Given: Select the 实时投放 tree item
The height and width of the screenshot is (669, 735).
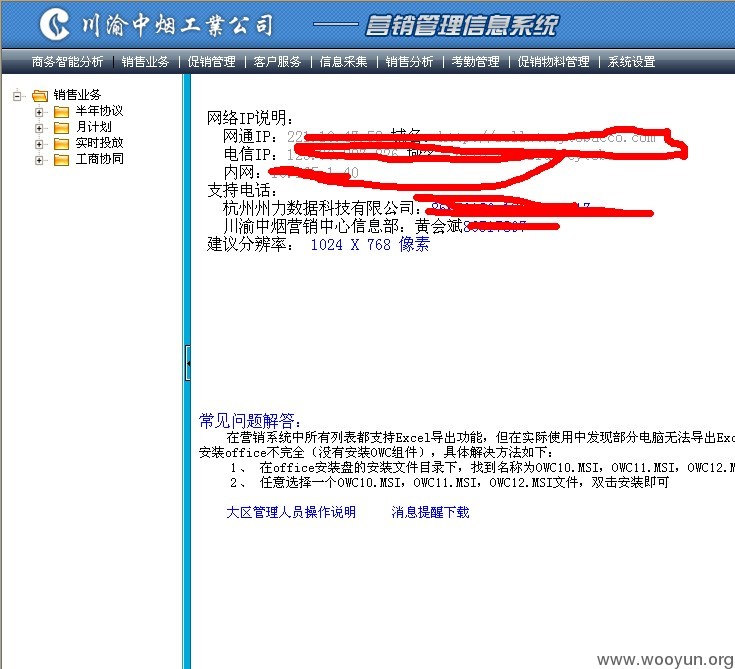Looking at the screenshot, I should [x=99, y=143].
